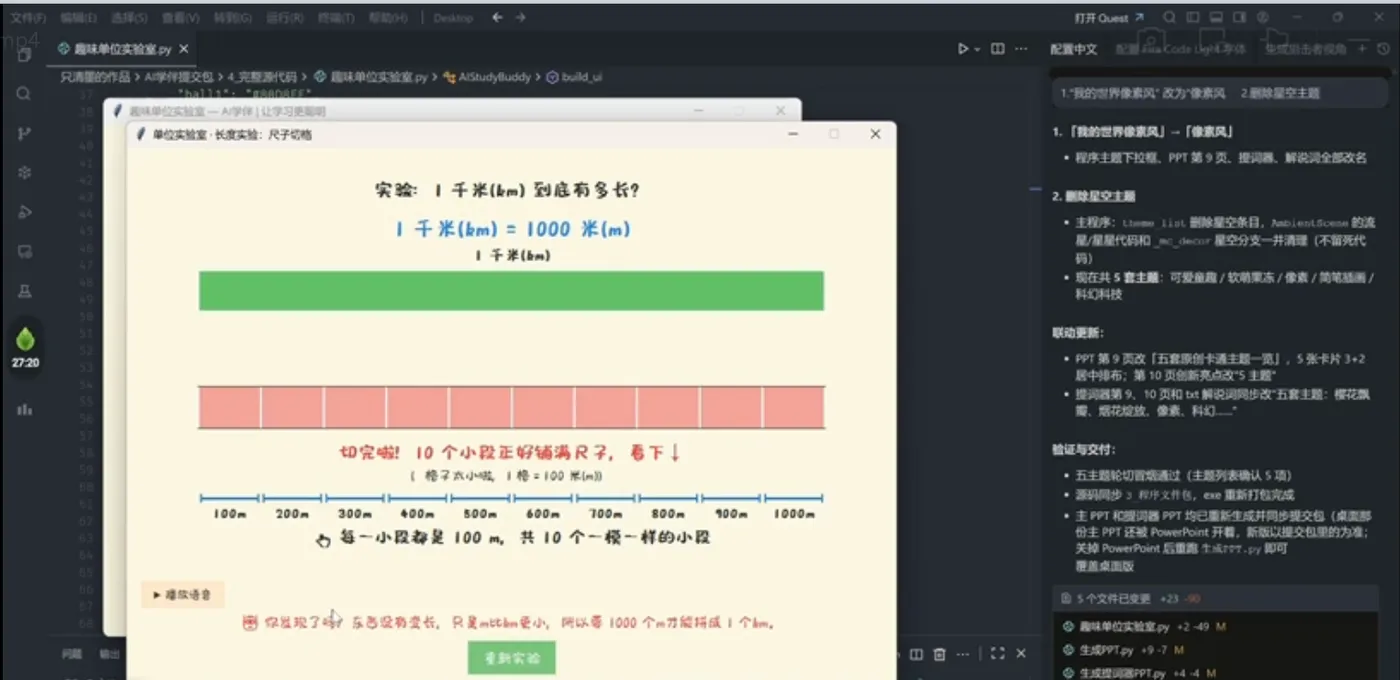Expand the AIStudyBuddy breadcrumb item
This screenshot has width=1400, height=680.
486,76
